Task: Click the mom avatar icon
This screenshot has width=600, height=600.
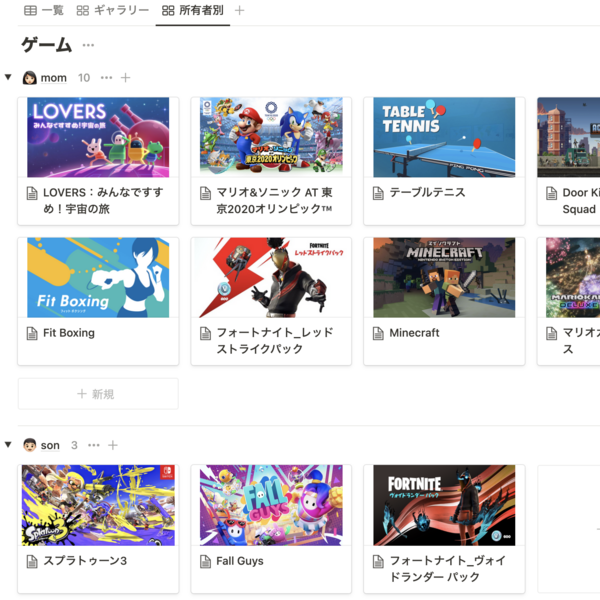Action: click(29, 78)
